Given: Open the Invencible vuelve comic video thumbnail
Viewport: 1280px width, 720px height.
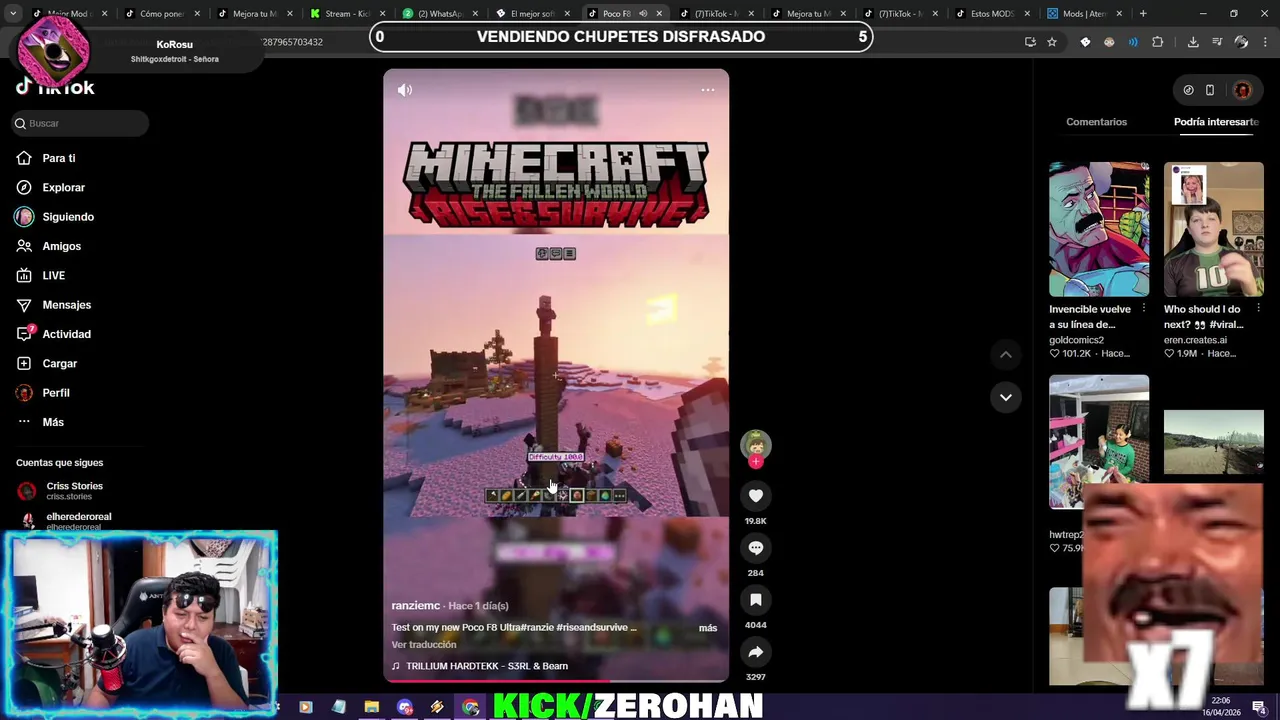Looking at the screenshot, I should pyautogui.click(x=1099, y=229).
